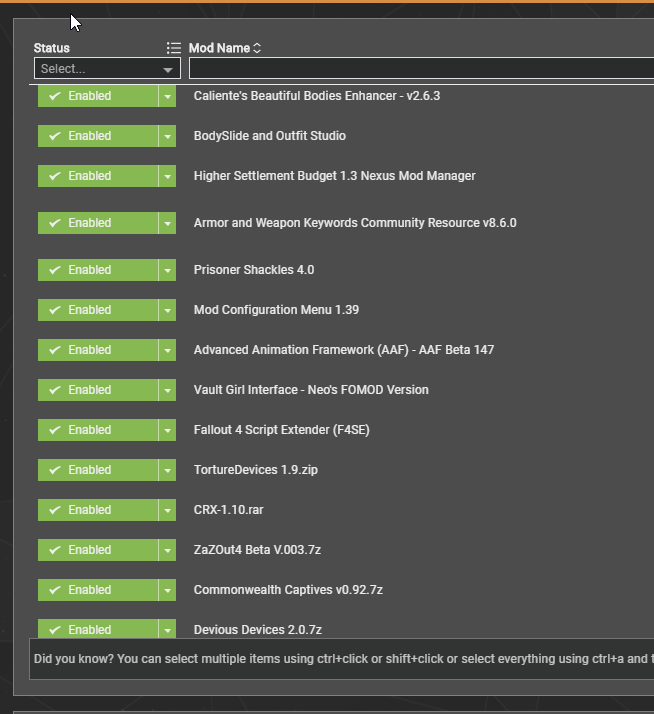Viewport: 654px width, 714px height.
Task: Expand status arrow for Fallout 4 Script Extender
Action: point(167,430)
